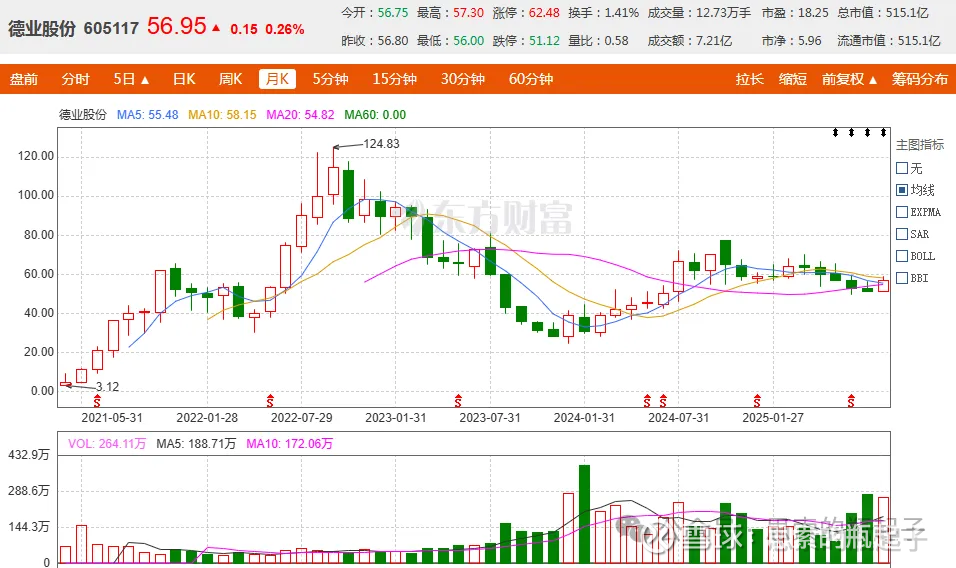Click the rightmost red S marker on the timeline
Viewport: 956px width, 568px height.
[x=851, y=401]
